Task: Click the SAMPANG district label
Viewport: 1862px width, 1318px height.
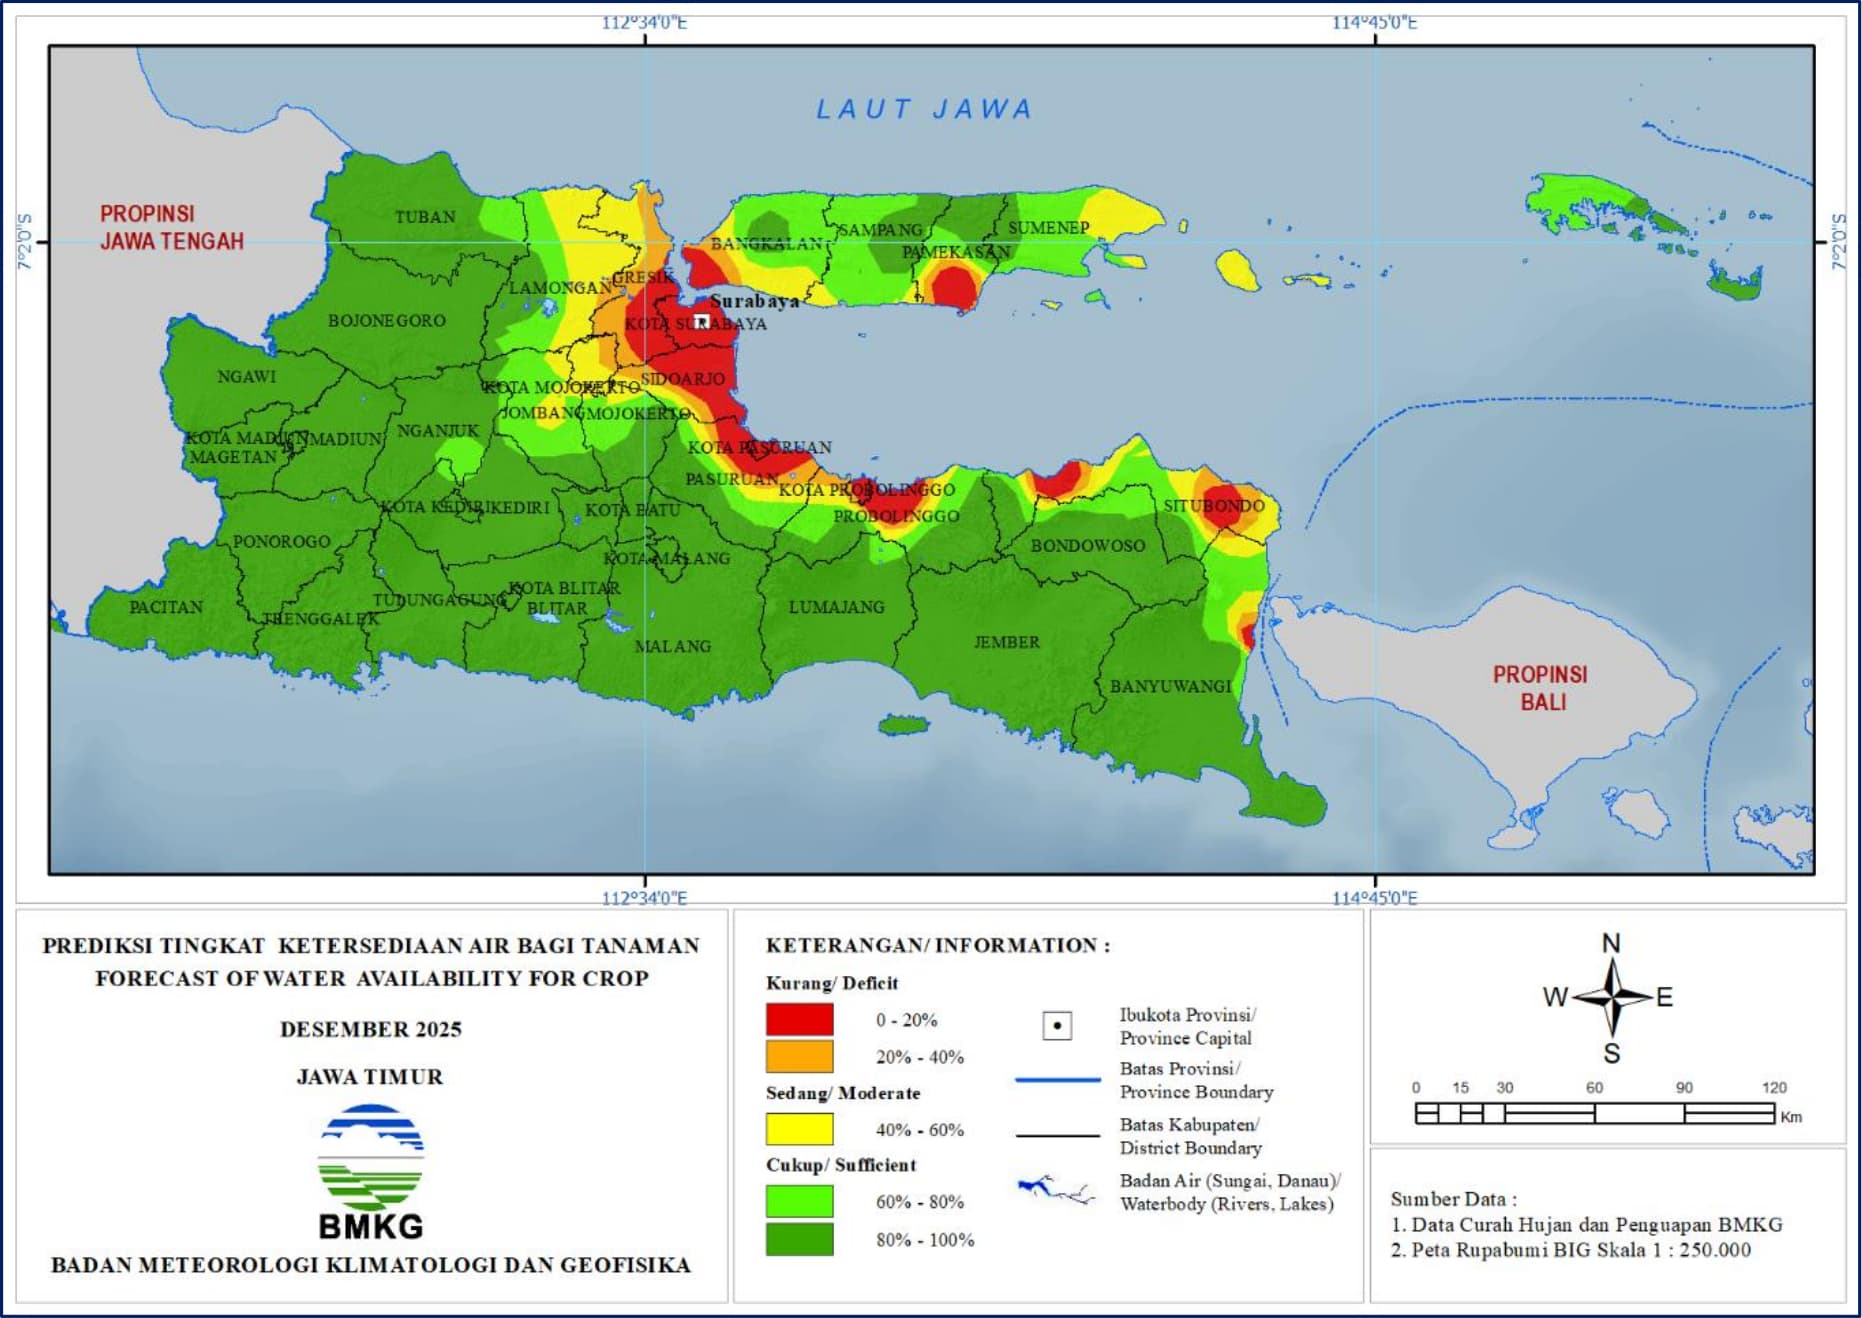Action: [880, 230]
